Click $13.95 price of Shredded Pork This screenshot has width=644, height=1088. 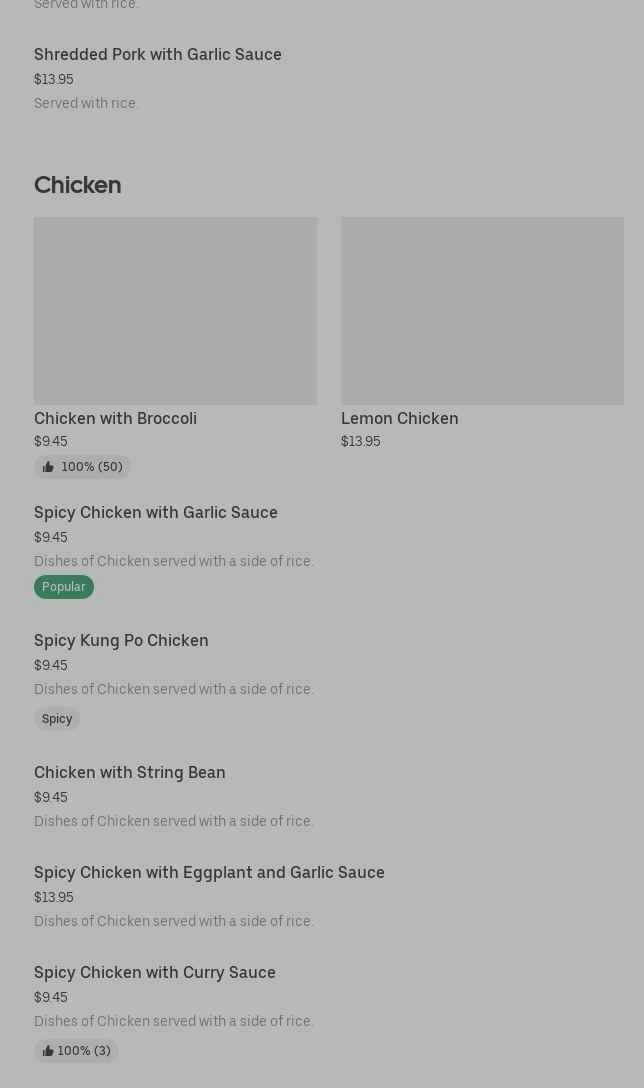click(x=54, y=79)
